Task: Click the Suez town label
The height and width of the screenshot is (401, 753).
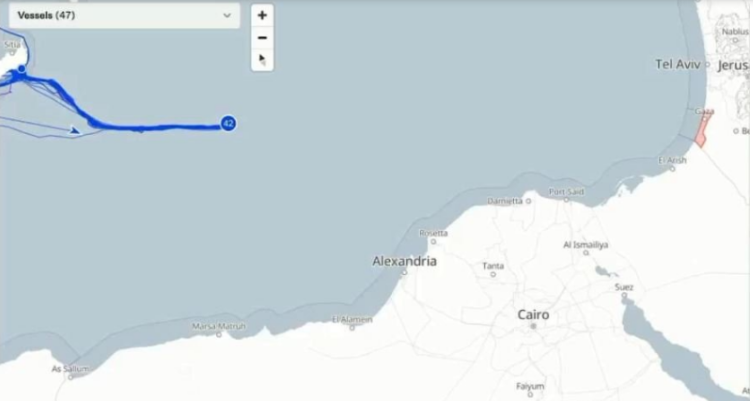Action: pyautogui.click(x=624, y=287)
